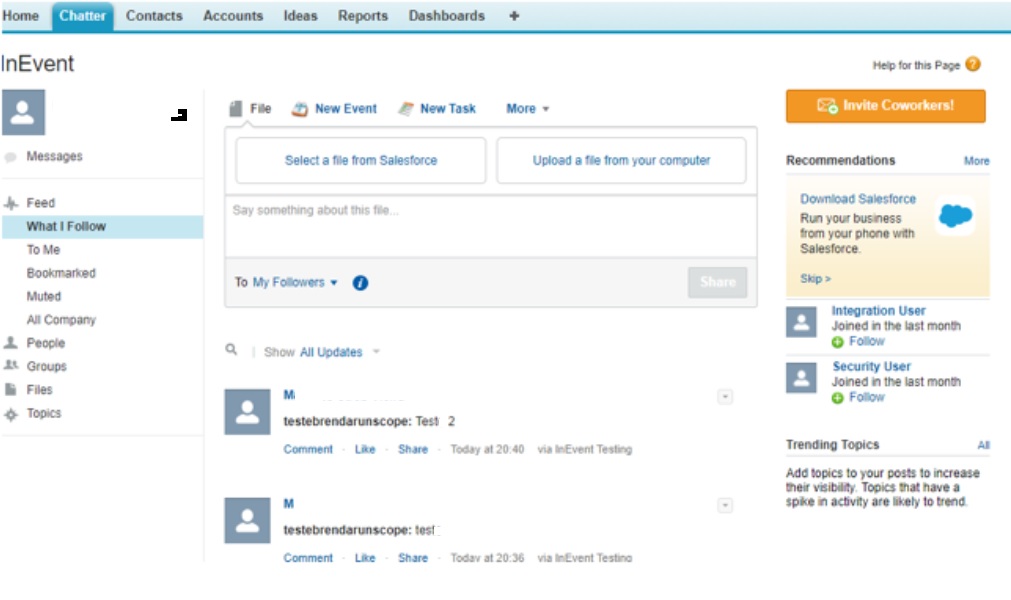The image size is (1011, 600).
Task: Click the InEvent profile avatar
Action: tap(23, 112)
